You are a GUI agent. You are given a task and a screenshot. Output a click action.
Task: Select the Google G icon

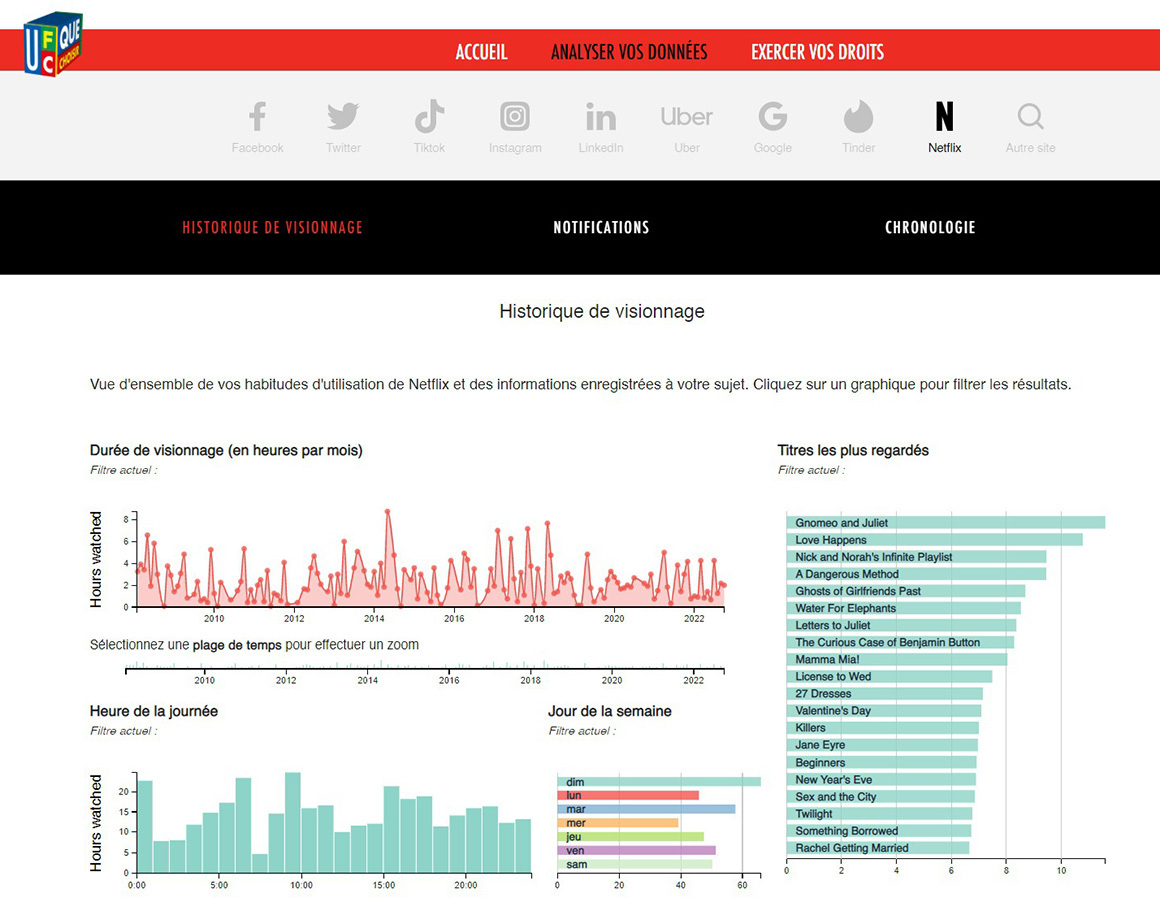point(772,116)
